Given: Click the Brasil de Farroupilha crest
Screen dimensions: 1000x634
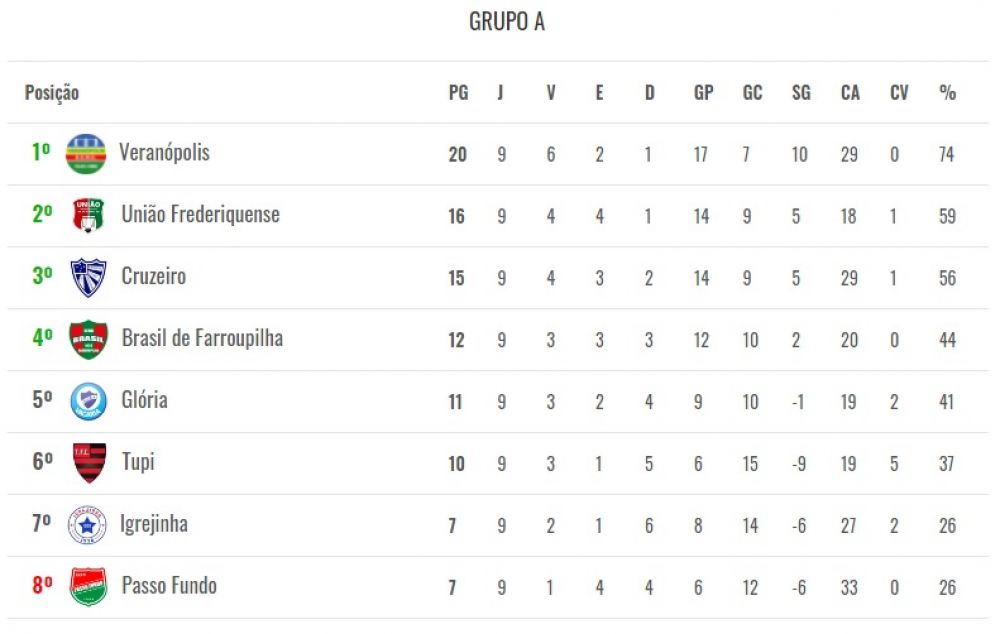Looking at the screenshot, I should click(x=88, y=339).
